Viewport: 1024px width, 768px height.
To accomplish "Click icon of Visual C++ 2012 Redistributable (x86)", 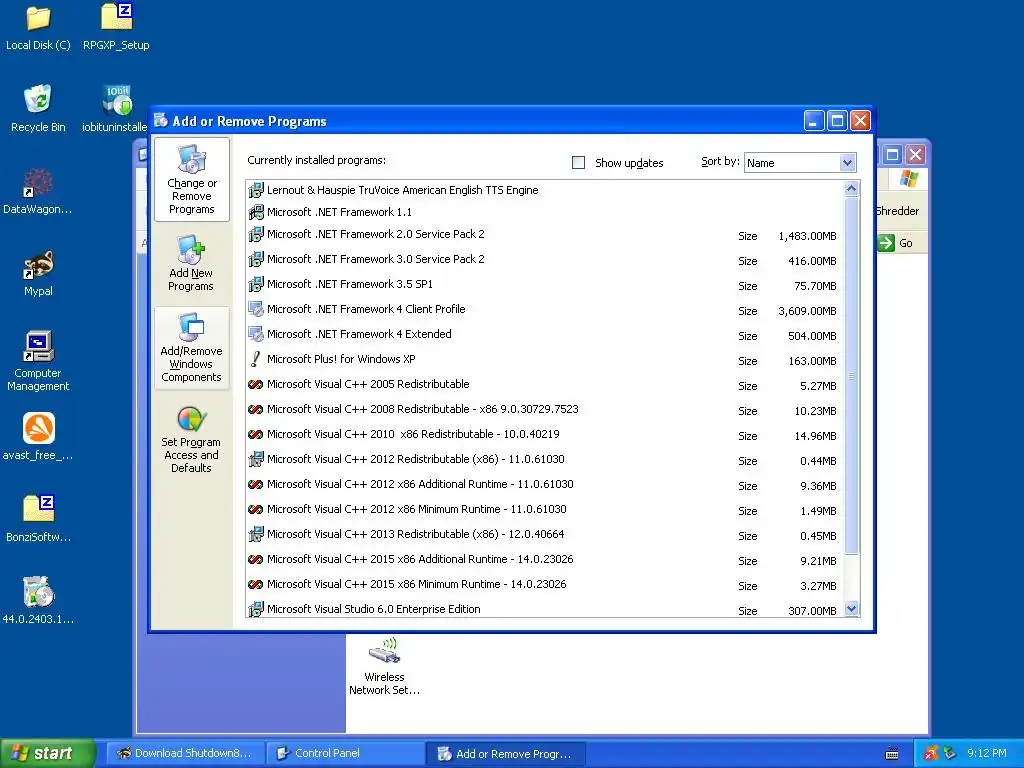I will tap(256, 459).
